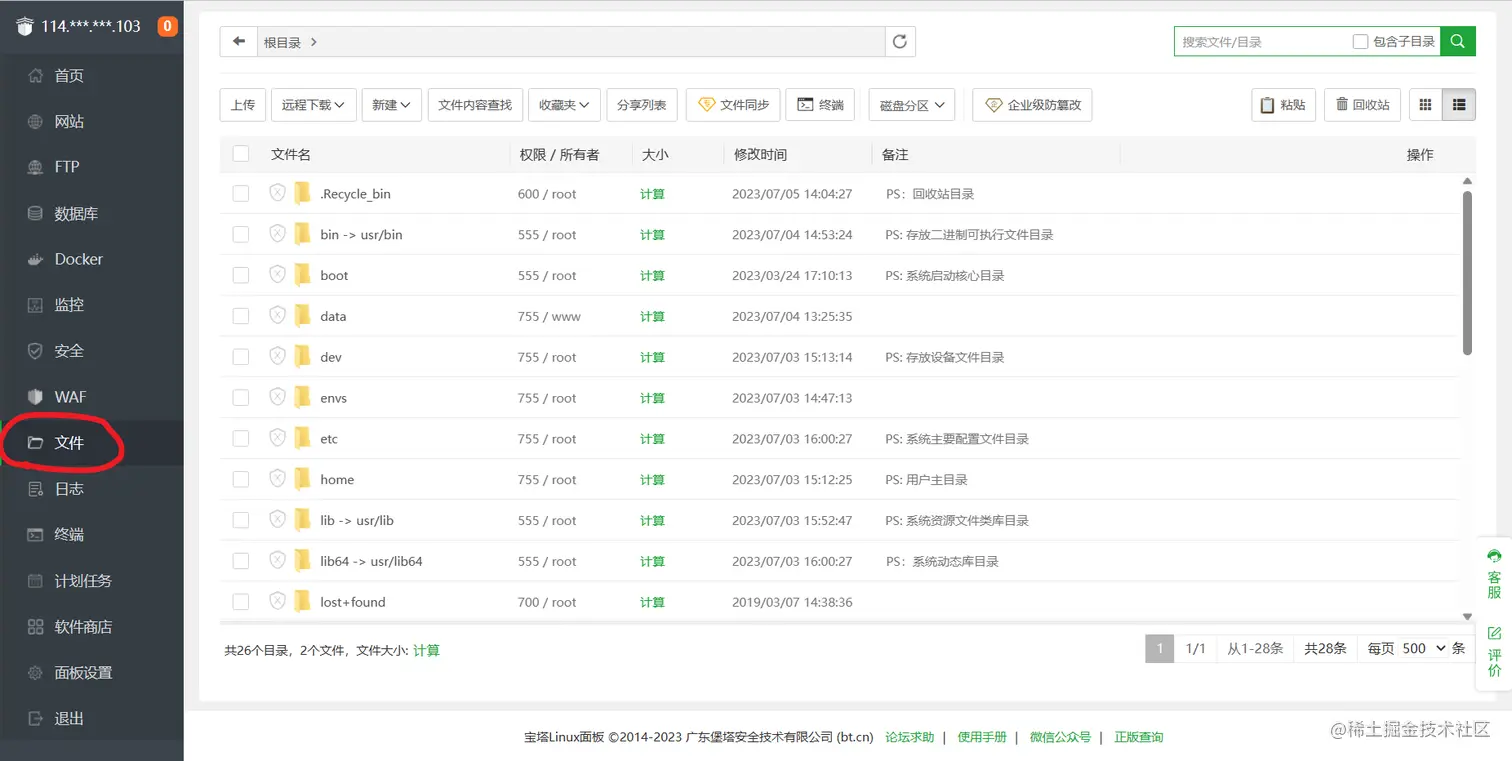Select the etc row checkbox

(x=241, y=438)
